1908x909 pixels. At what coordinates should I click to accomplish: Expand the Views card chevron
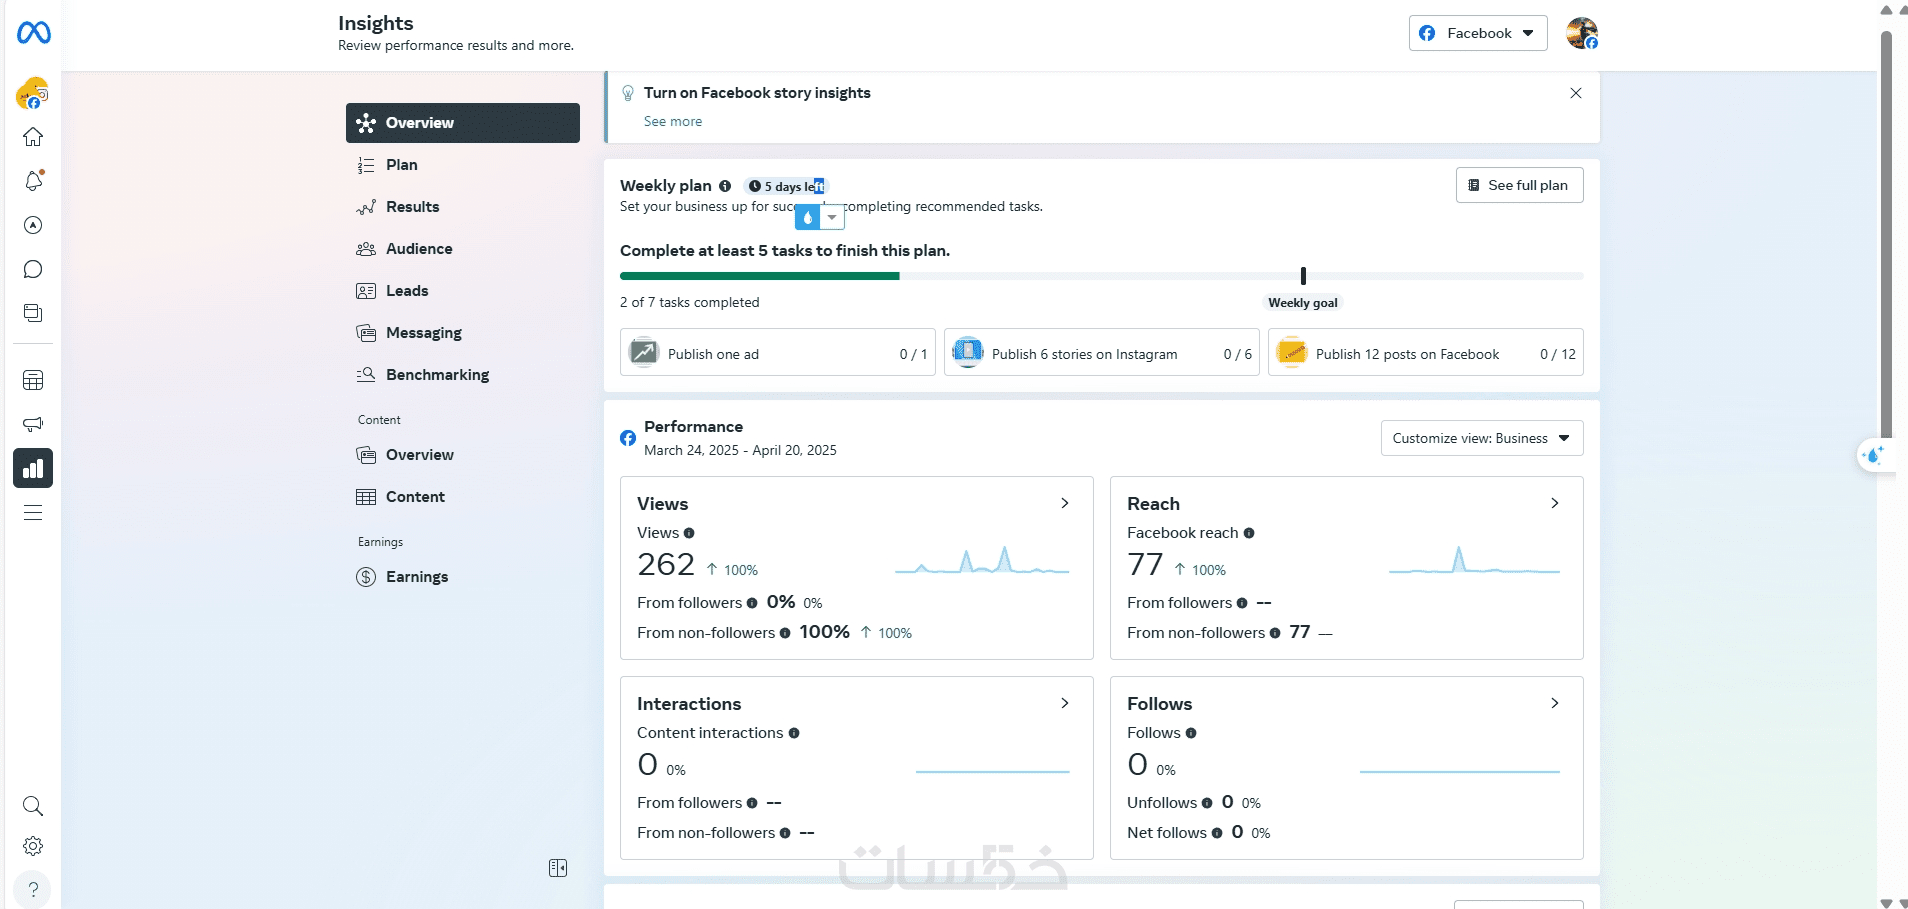(x=1065, y=503)
